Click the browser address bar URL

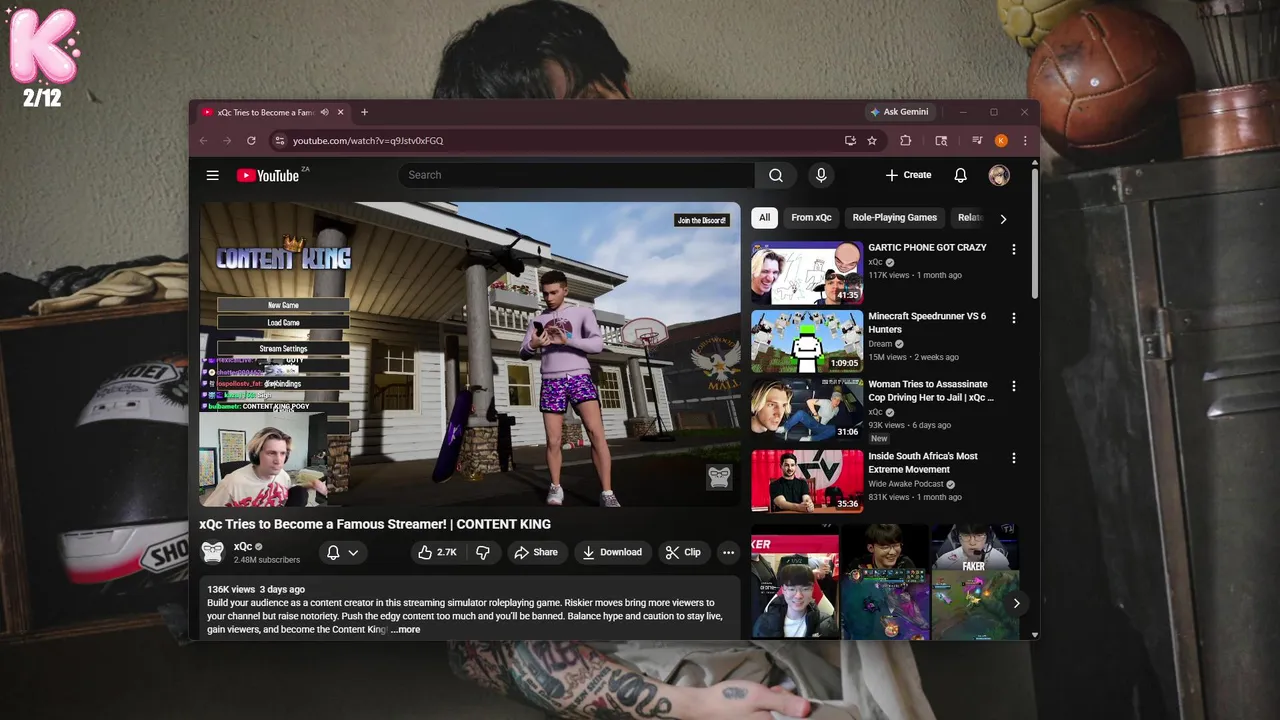click(x=368, y=141)
